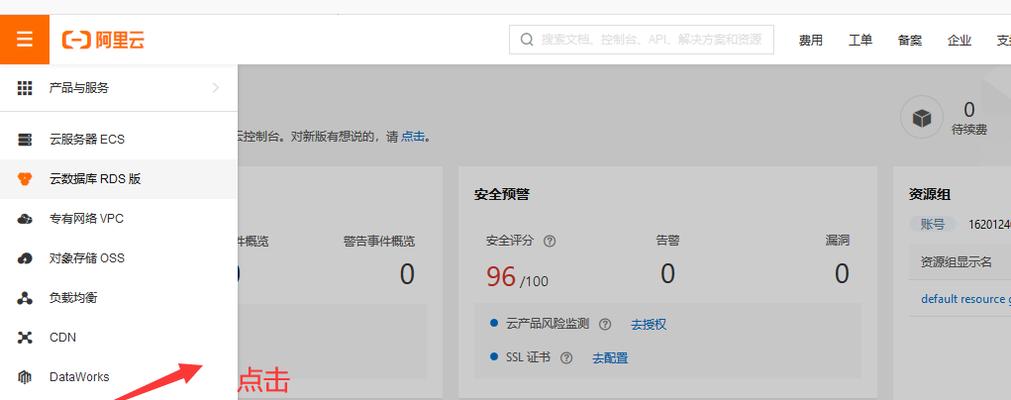Viewport: 1011px width, 400px height.
Task: Click the load balancing icon
Action: 25,298
